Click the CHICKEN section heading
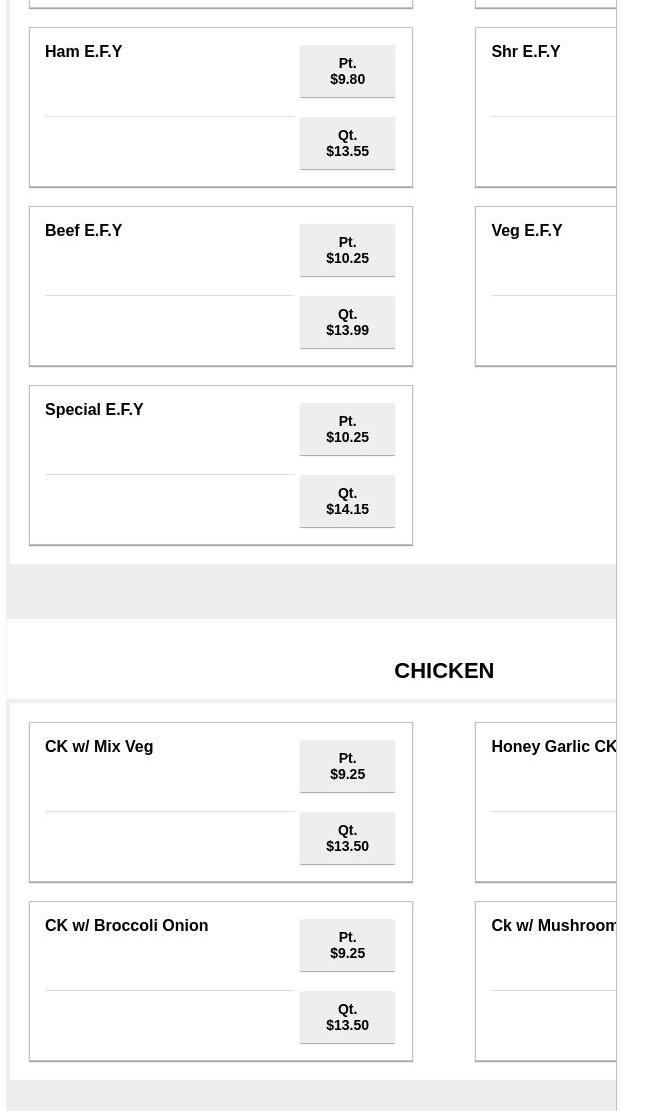The image size is (650, 1111). coord(443,671)
